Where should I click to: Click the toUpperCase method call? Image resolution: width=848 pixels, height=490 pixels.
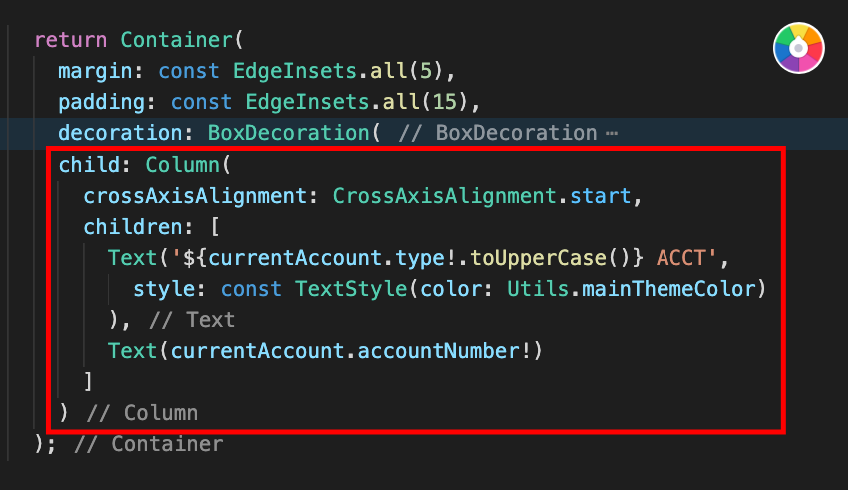pyautogui.click(x=538, y=258)
